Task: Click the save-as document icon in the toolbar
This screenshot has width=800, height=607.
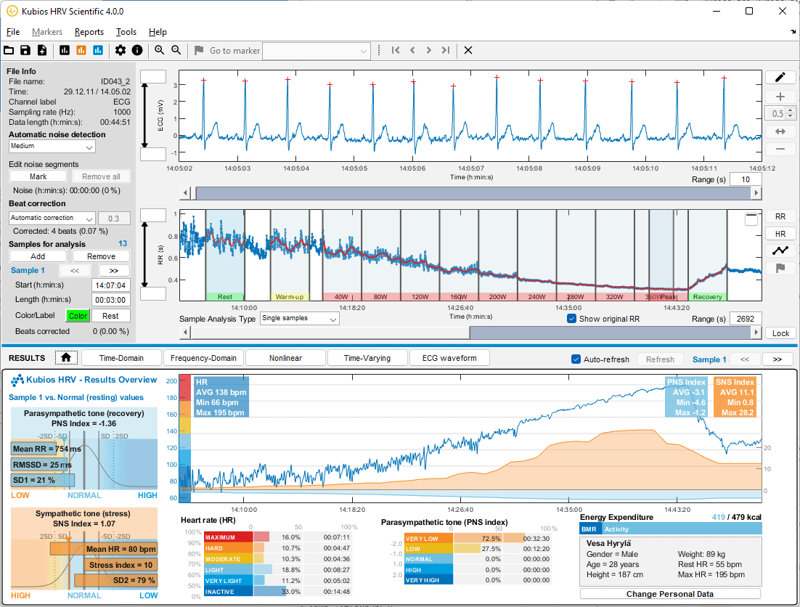Action: click(x=42, y=50)
